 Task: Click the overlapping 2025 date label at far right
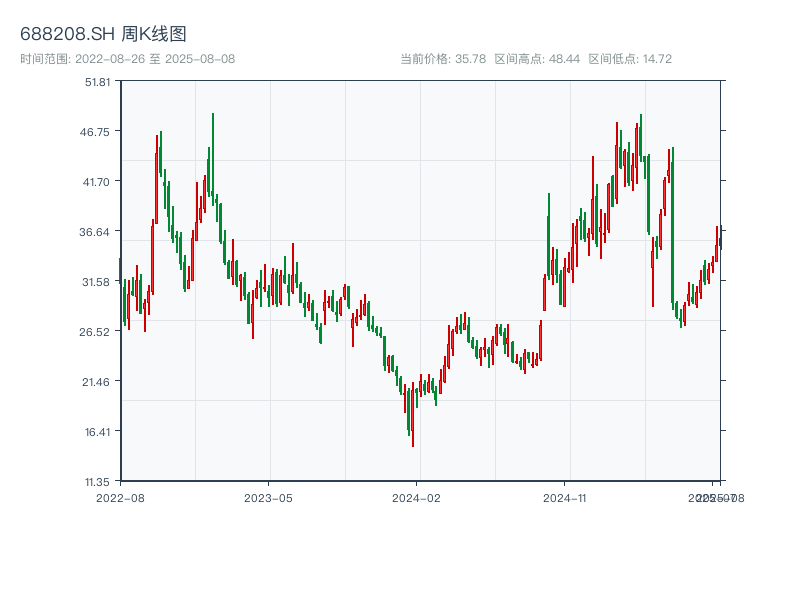click(x=715, y=497)
